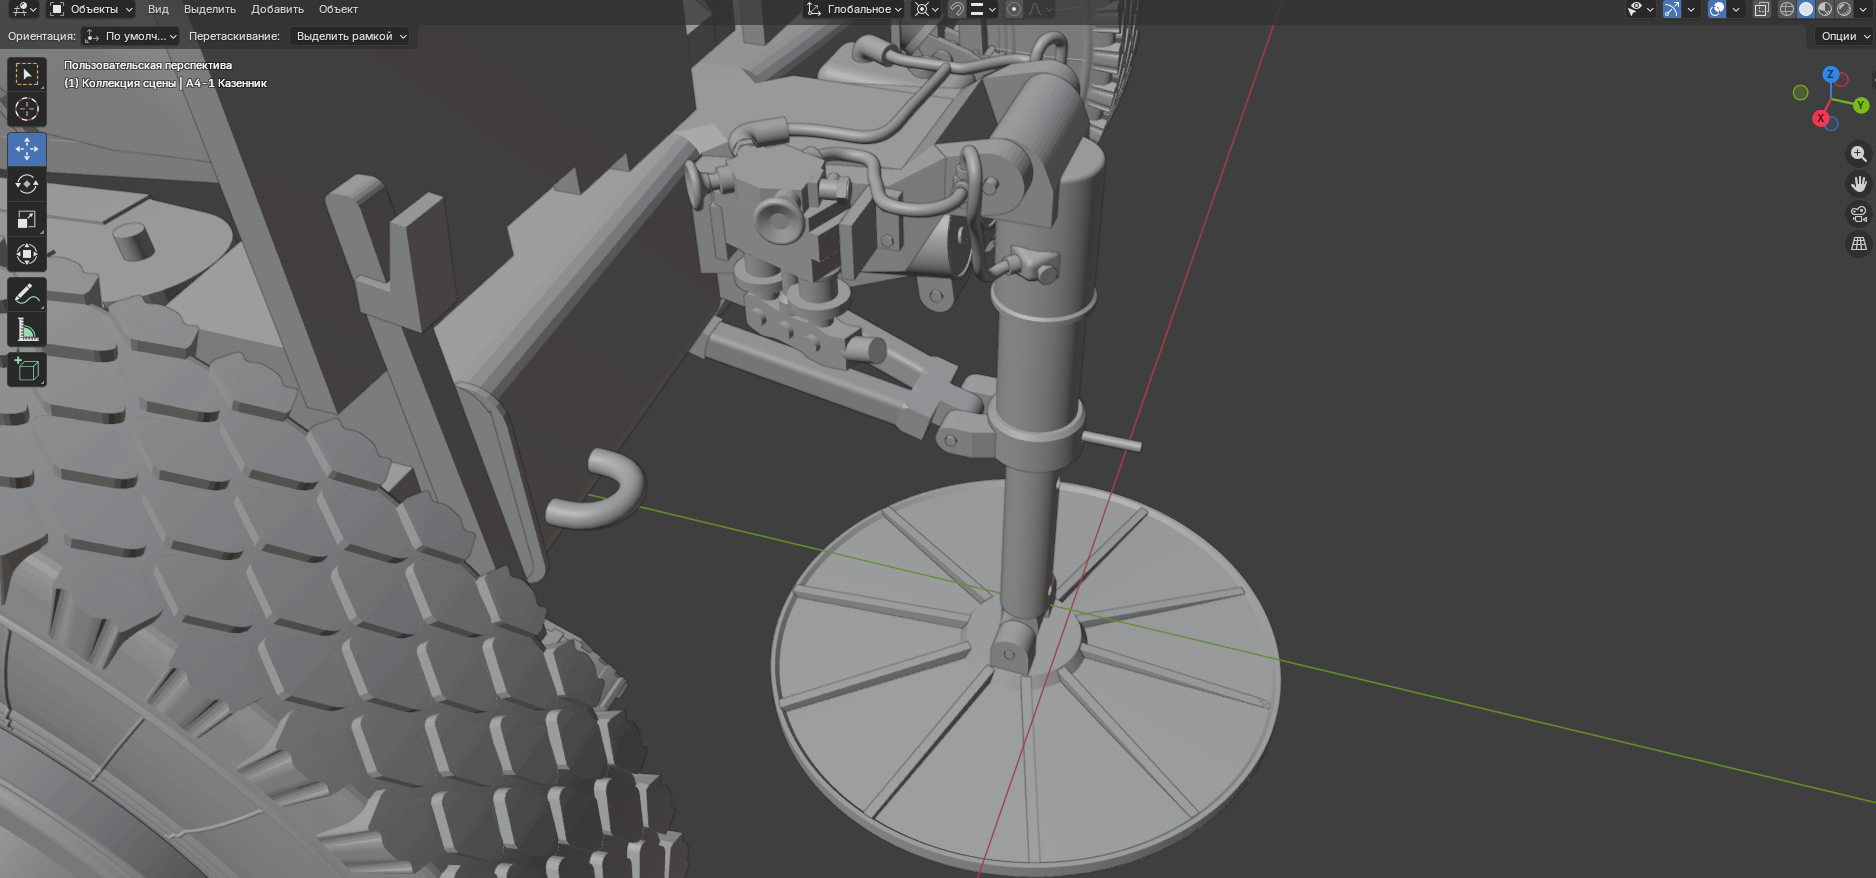Toggle show gizmos button

1672,9
